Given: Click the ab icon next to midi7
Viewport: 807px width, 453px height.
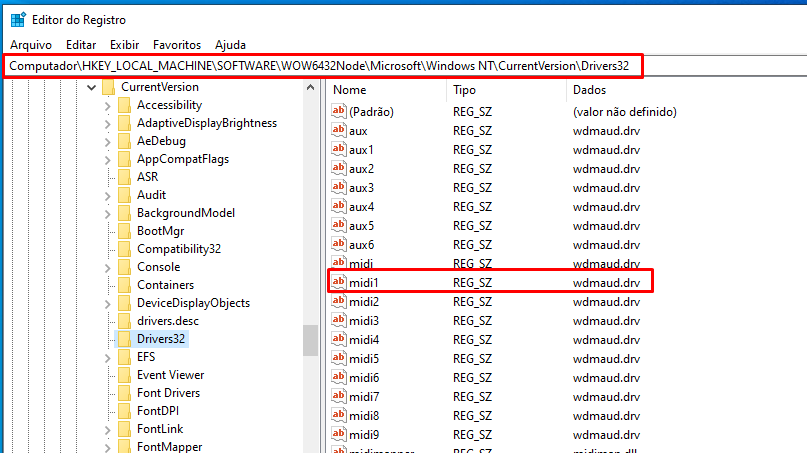Looking at the screenshot, I should click(x=339, y=397).
